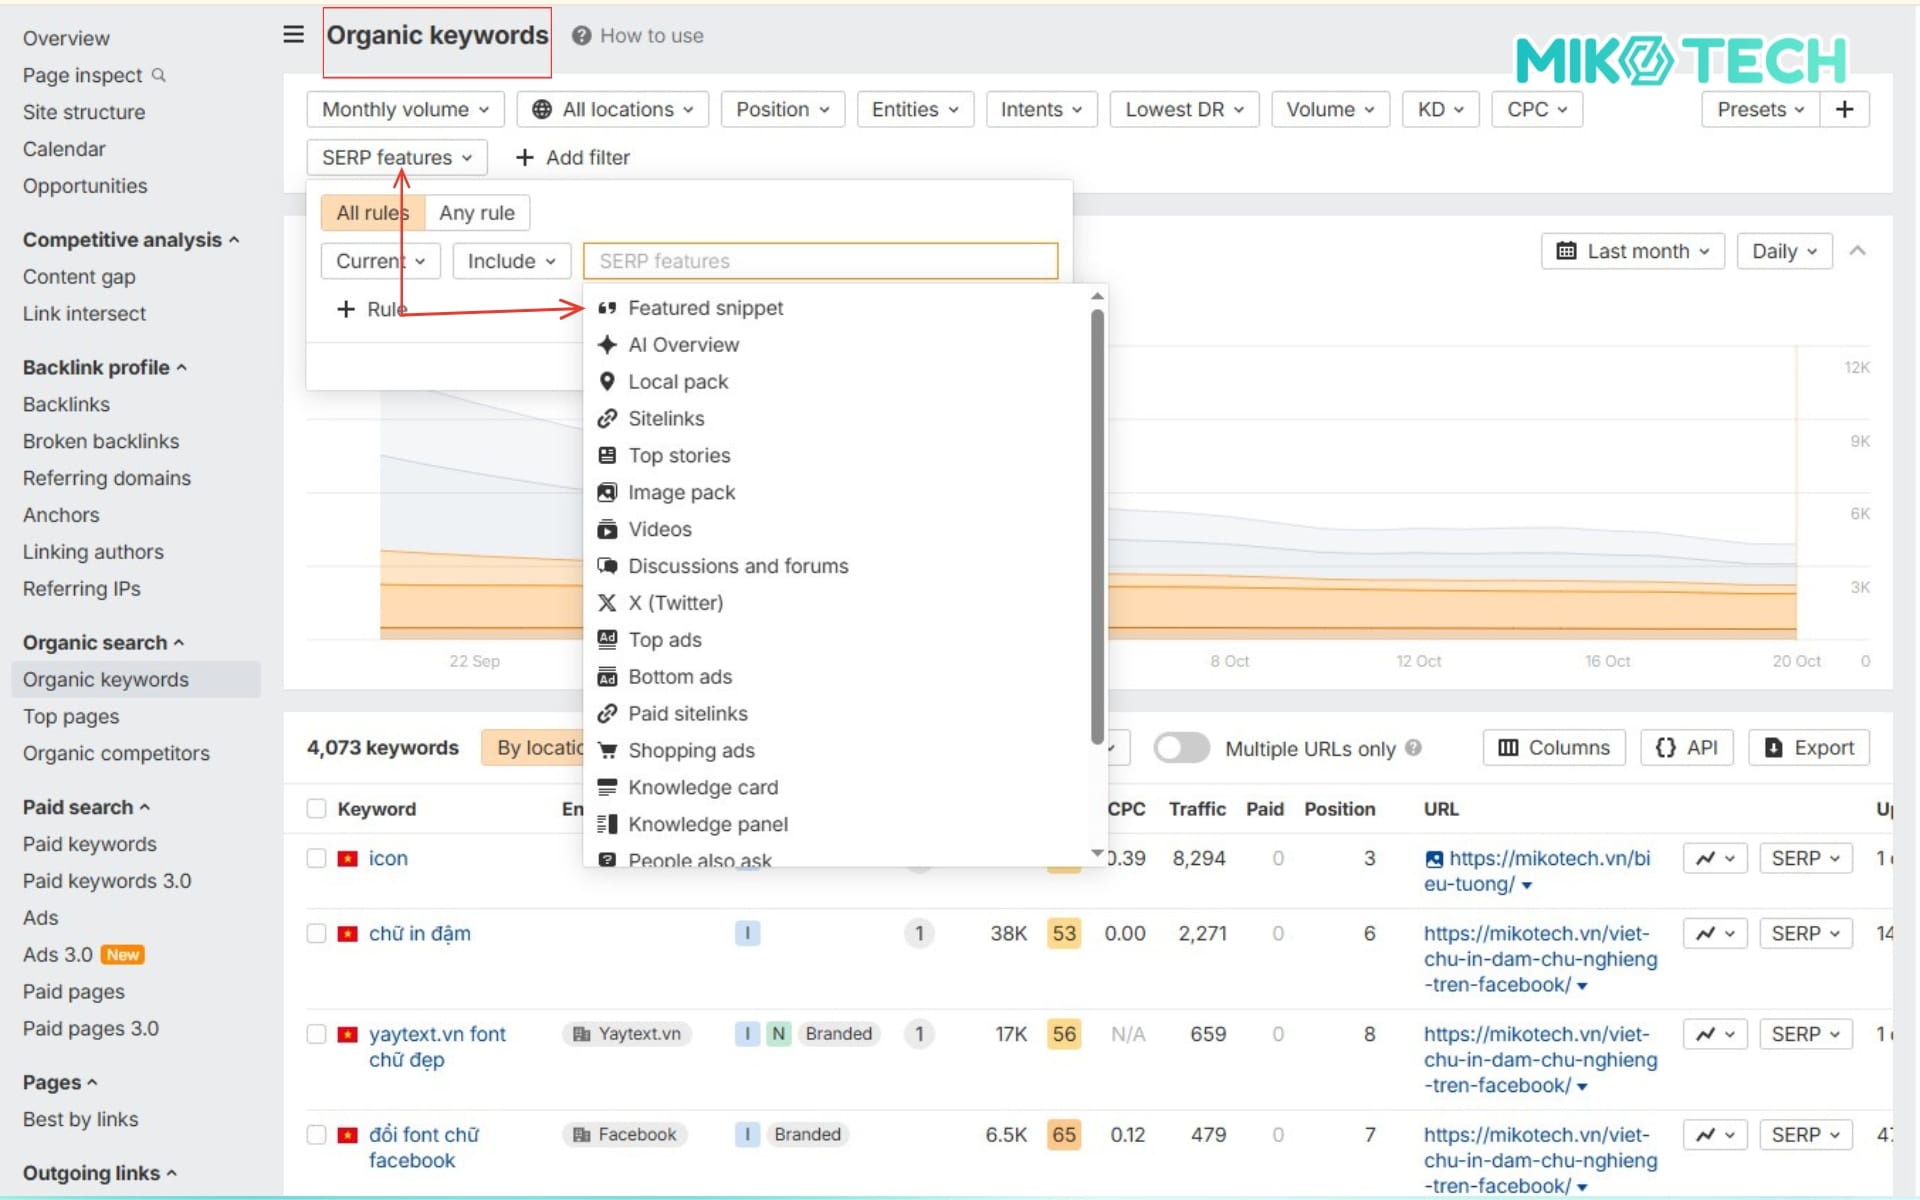Toggle the Multiple URLs only switch
The image size is (1920, 1200).
click(x=1181, y=748)
